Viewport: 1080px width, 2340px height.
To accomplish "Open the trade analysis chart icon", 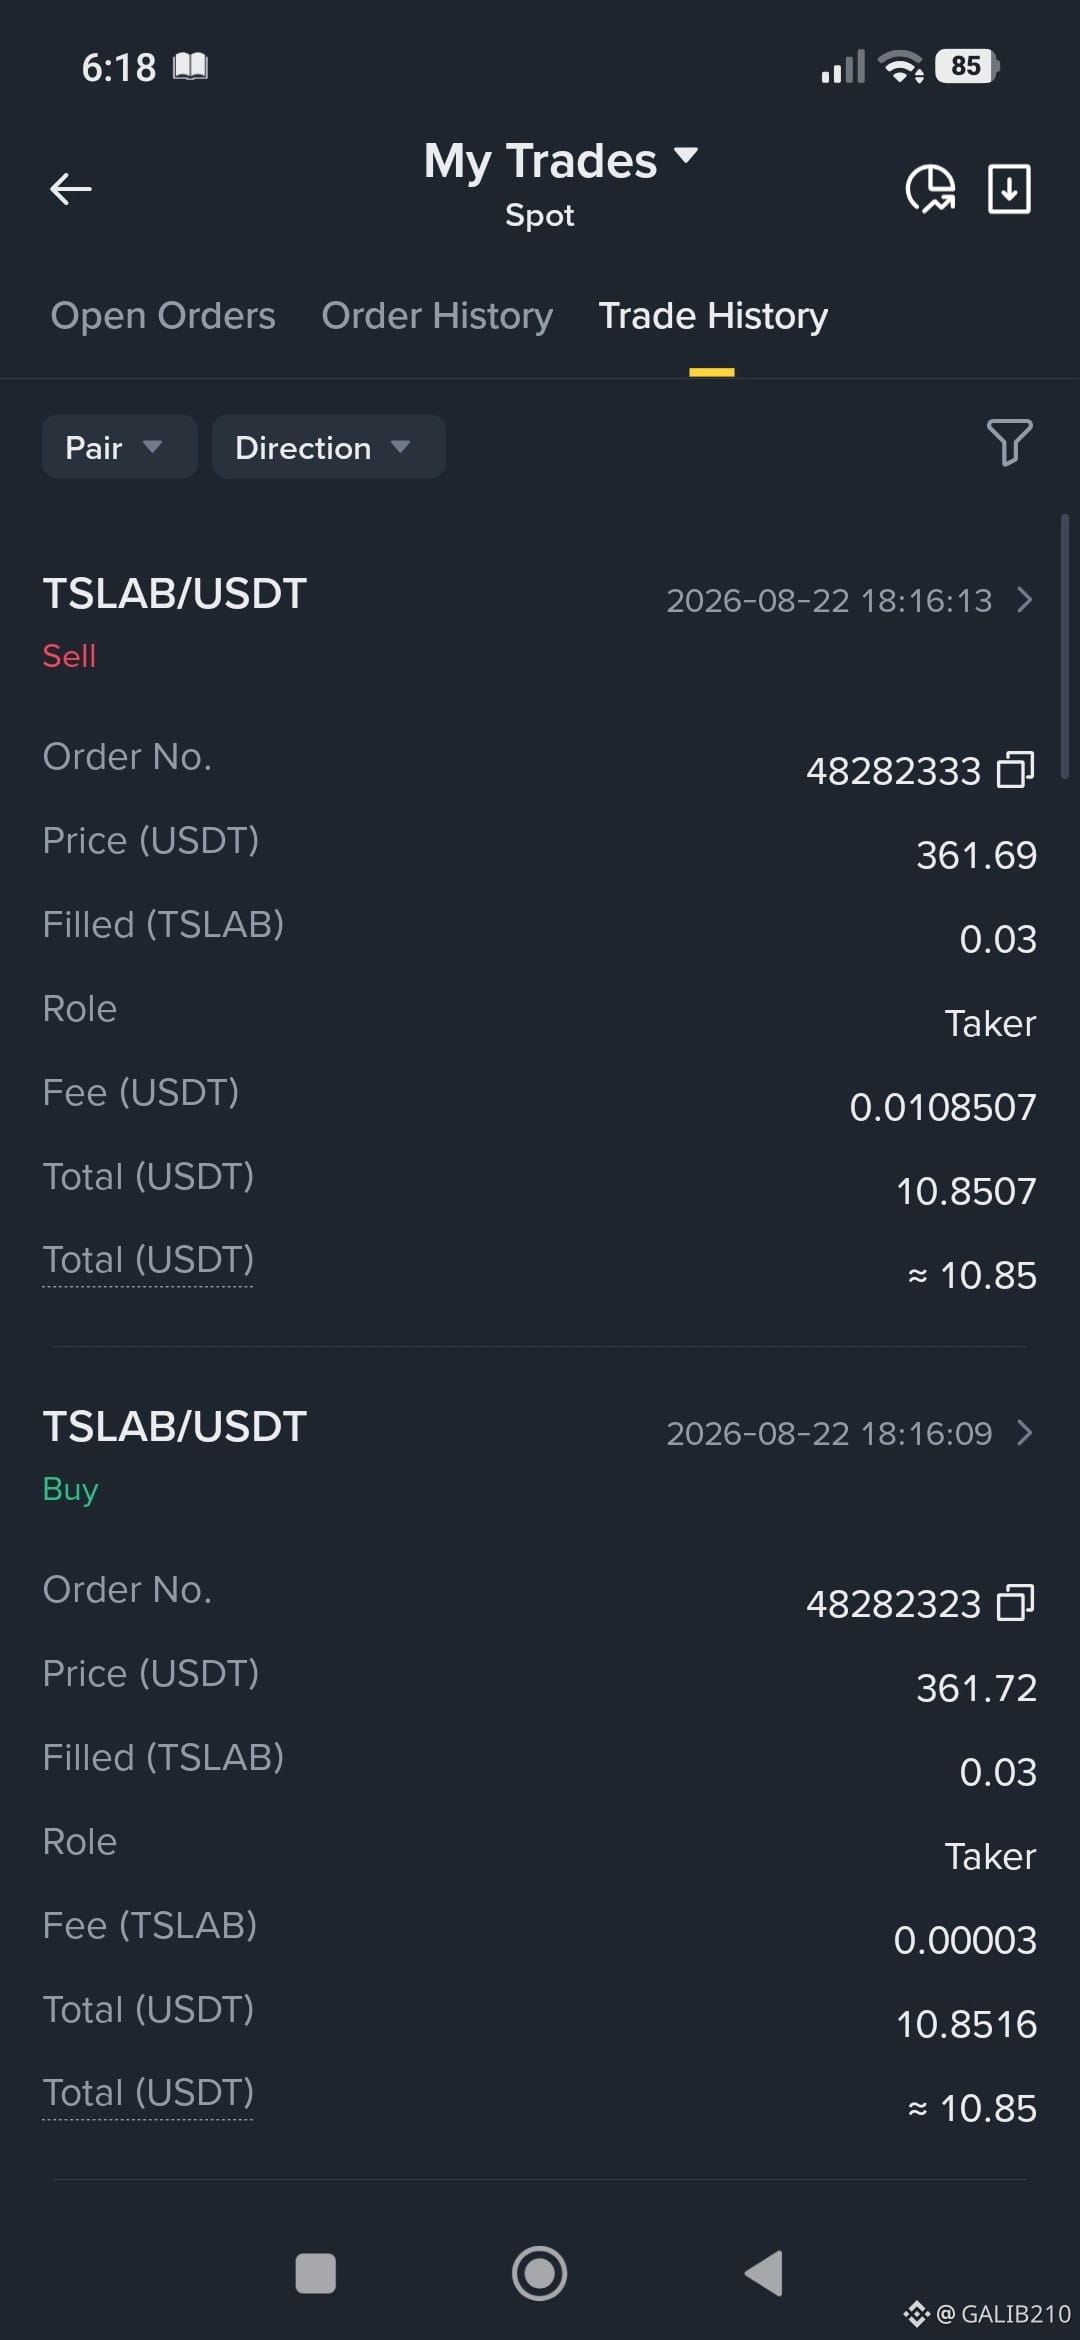I will [x=930, y=188].
